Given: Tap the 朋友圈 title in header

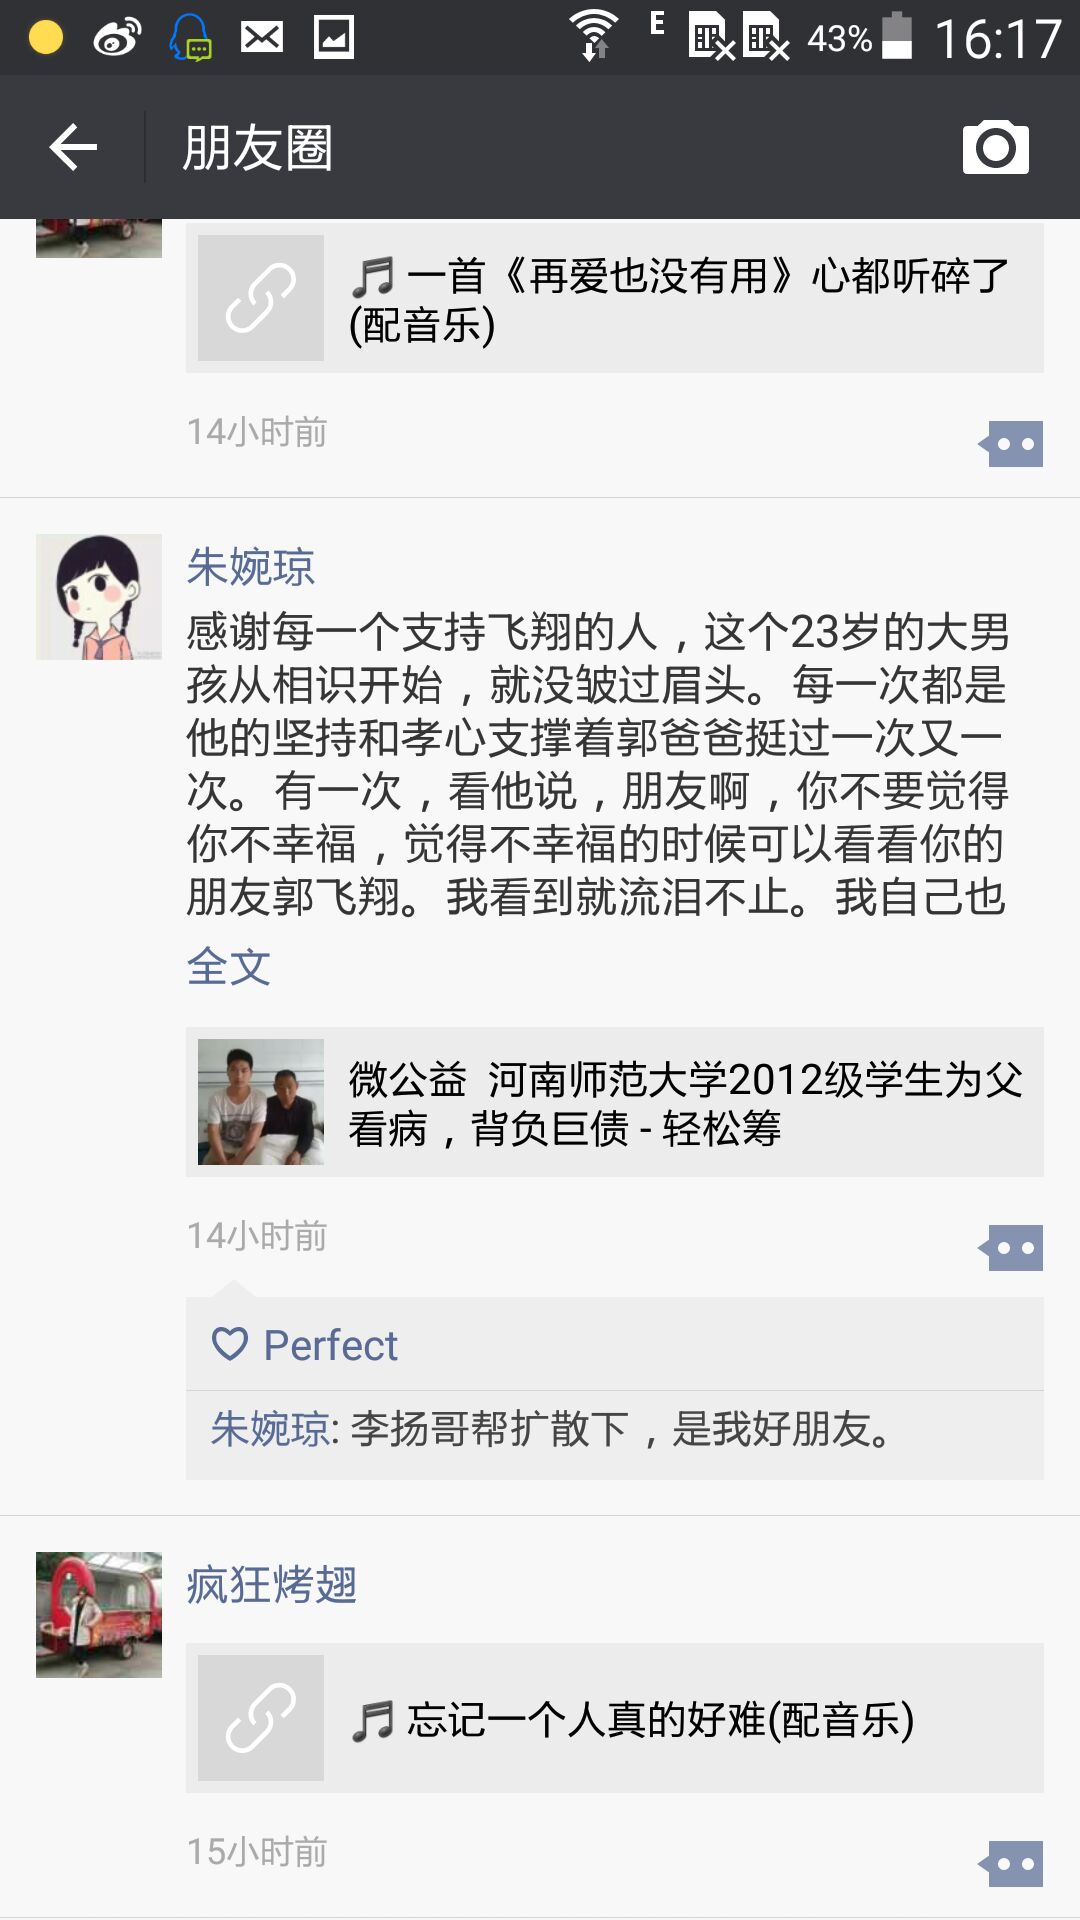Looking at the screenshot, I should click(257, 148).
